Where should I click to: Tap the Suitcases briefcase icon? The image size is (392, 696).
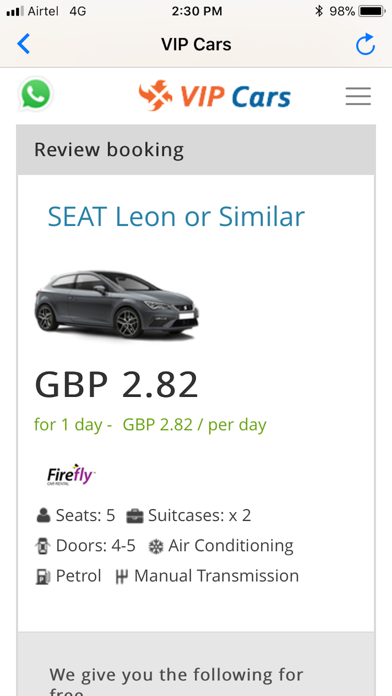[135, 516]
